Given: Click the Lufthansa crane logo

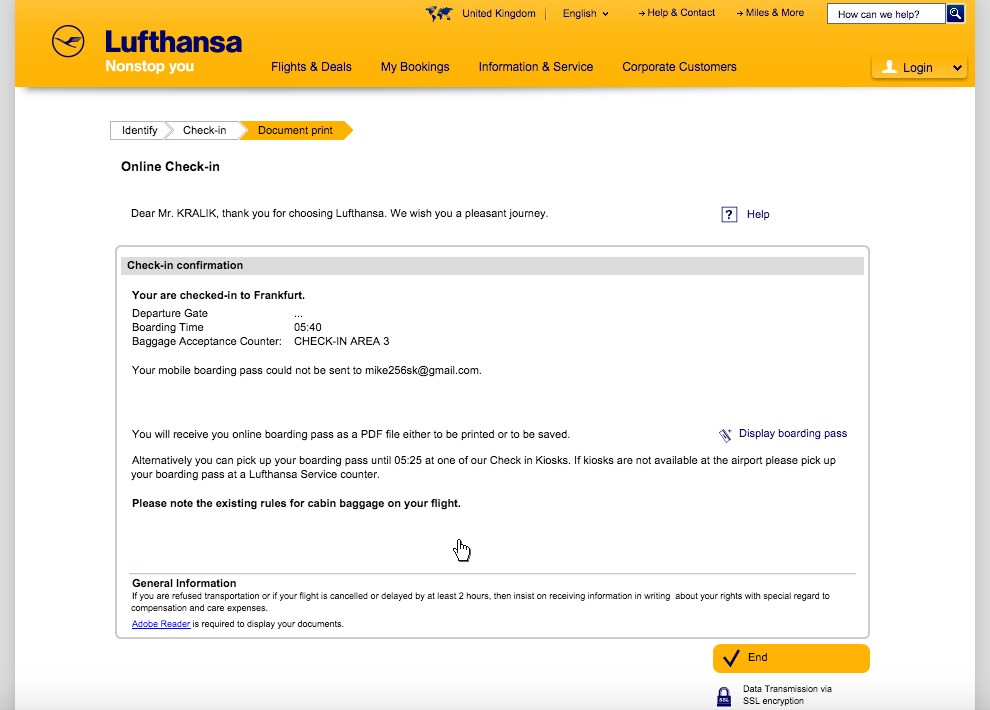Looking at the screenshot, I should tap(68, 42).
